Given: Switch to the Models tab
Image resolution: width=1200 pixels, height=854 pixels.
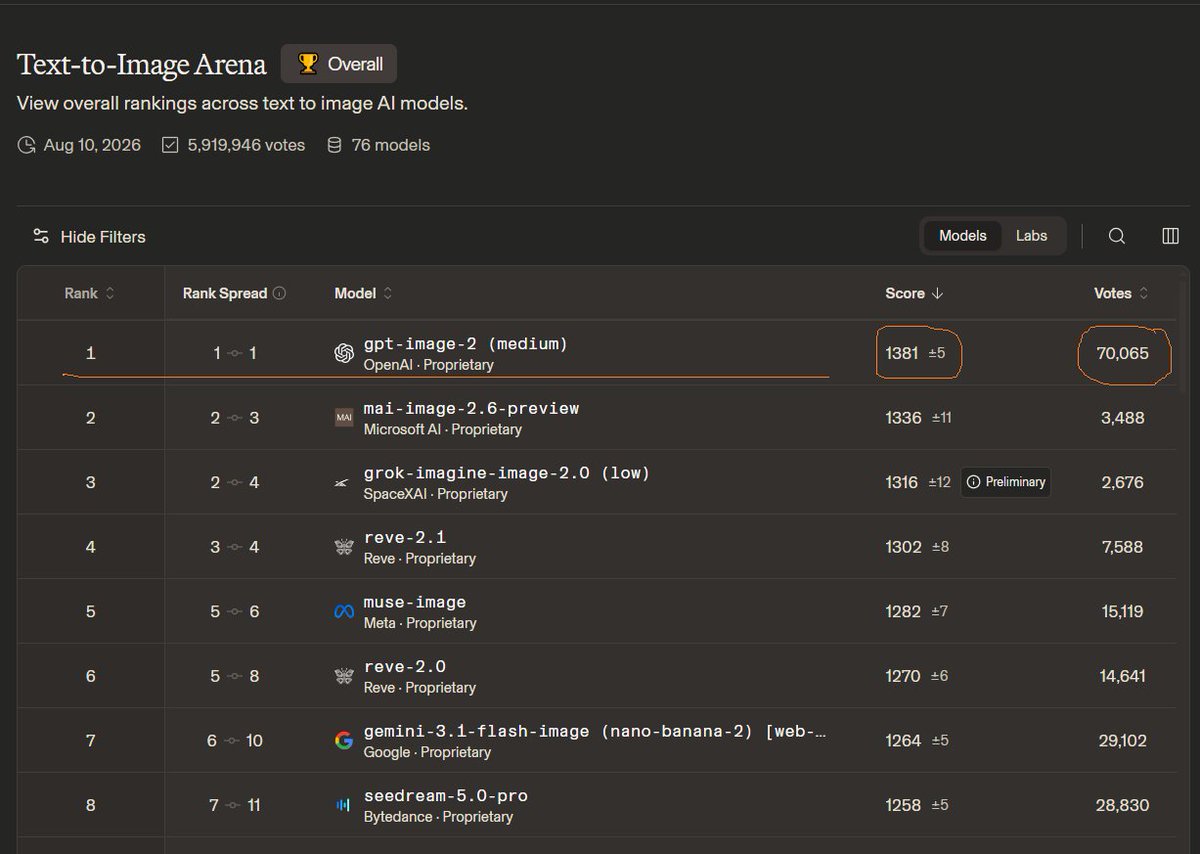Looking at the screenshot, I should tap(962, 236).
